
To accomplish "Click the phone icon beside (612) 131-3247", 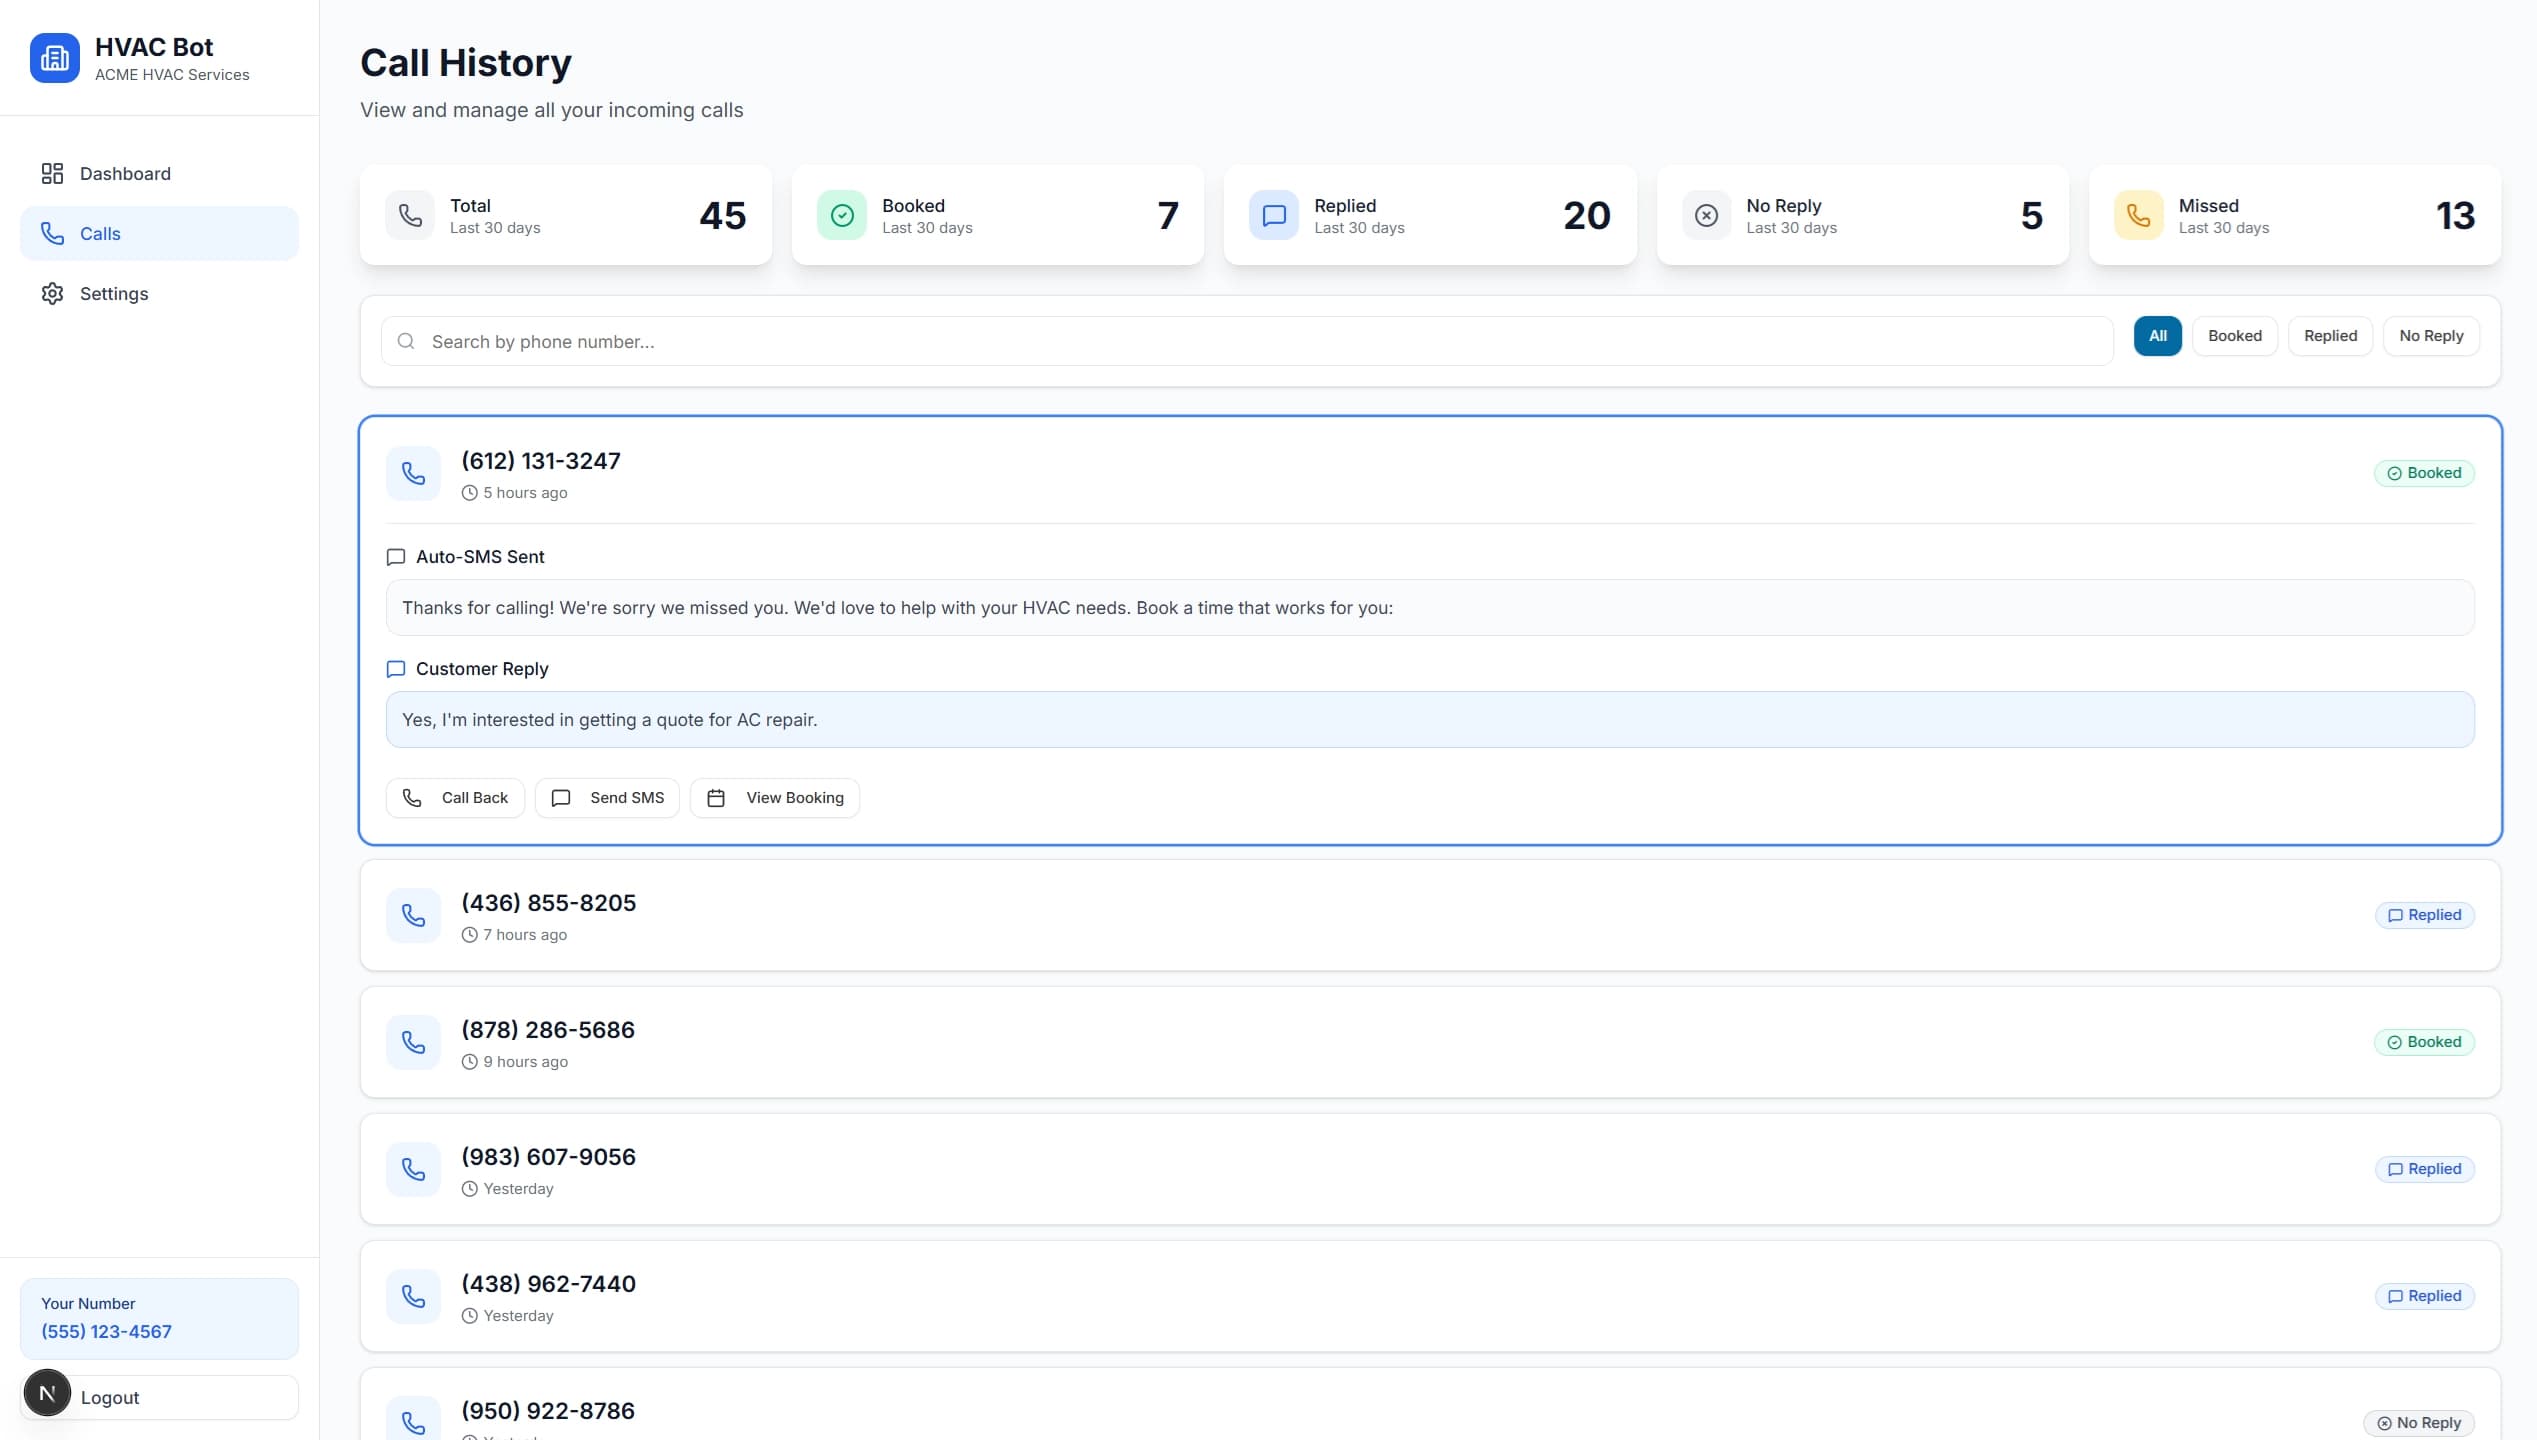I will tap(412, 473).
